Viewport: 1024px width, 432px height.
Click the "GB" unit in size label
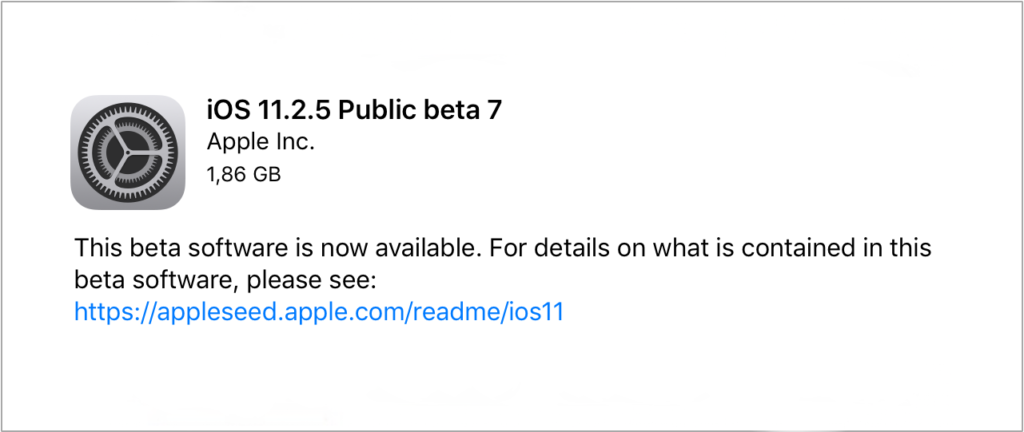[x=265, y=175]
